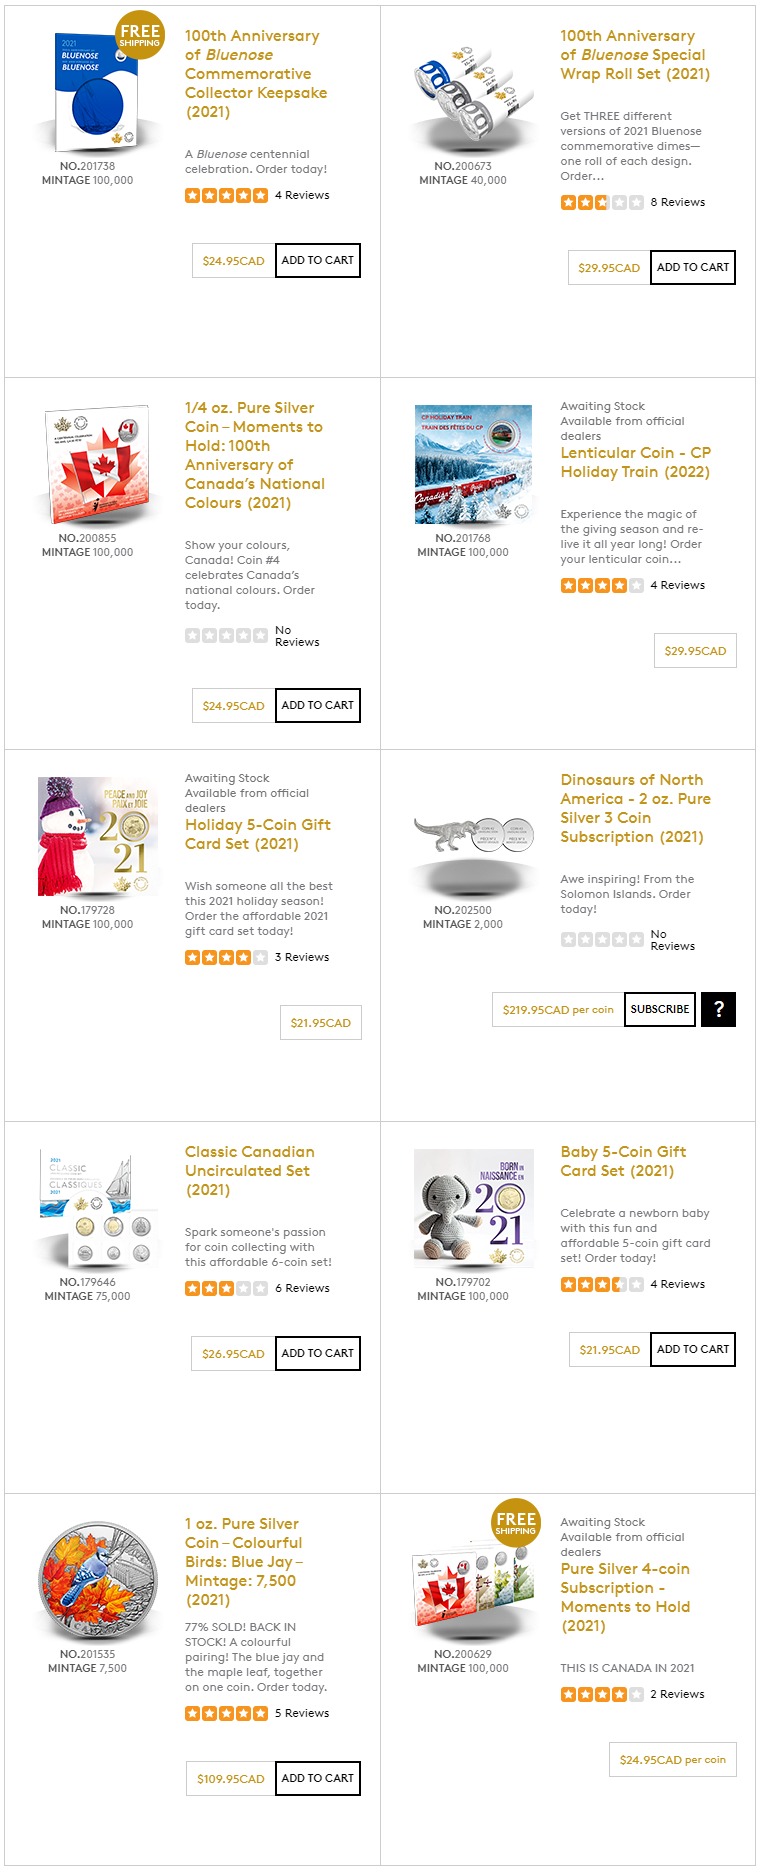This screenshot has height=1873, width=761.
Task: Click the star rating for Bluenose Wrap Roll Set
Action: (602, 202)
